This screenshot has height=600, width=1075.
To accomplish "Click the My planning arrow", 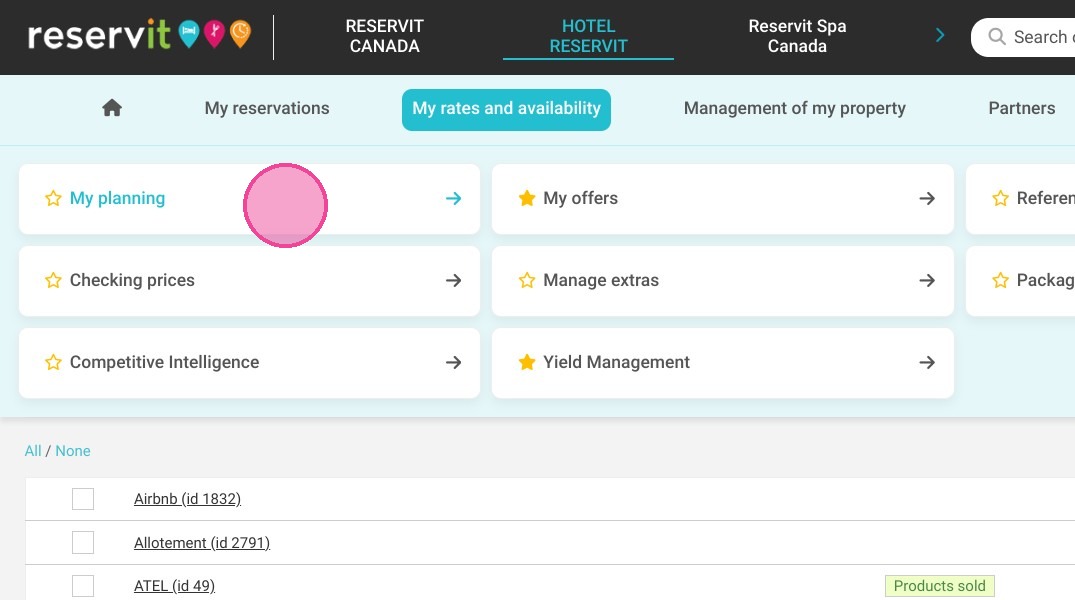I will (x=453, y=198).
